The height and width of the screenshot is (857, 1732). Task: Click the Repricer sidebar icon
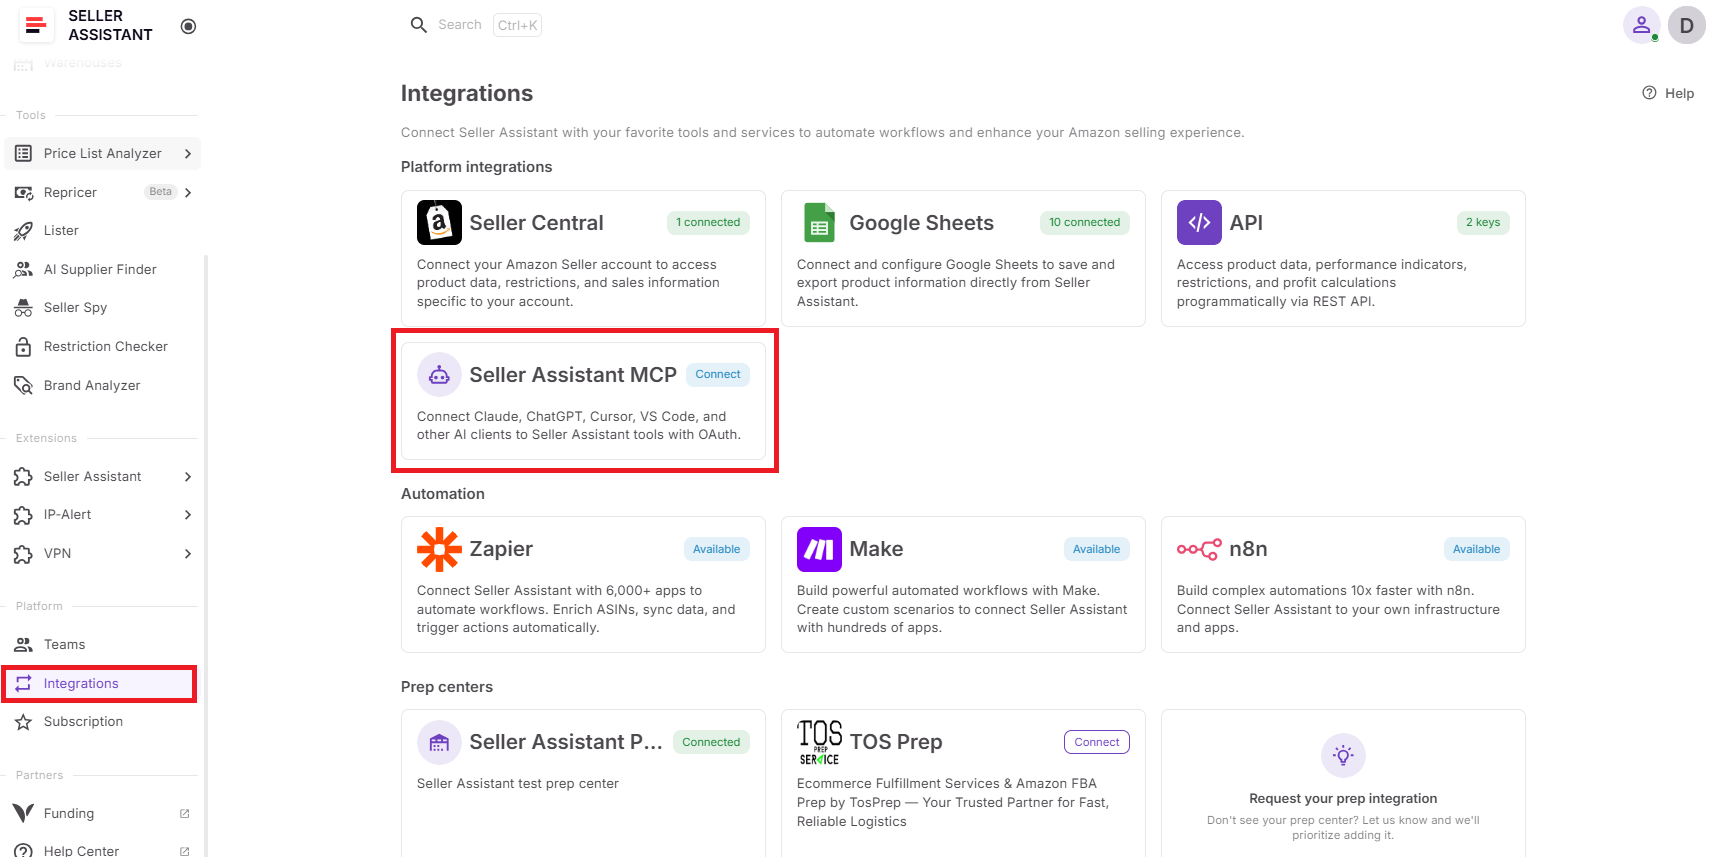coord(23,192)
